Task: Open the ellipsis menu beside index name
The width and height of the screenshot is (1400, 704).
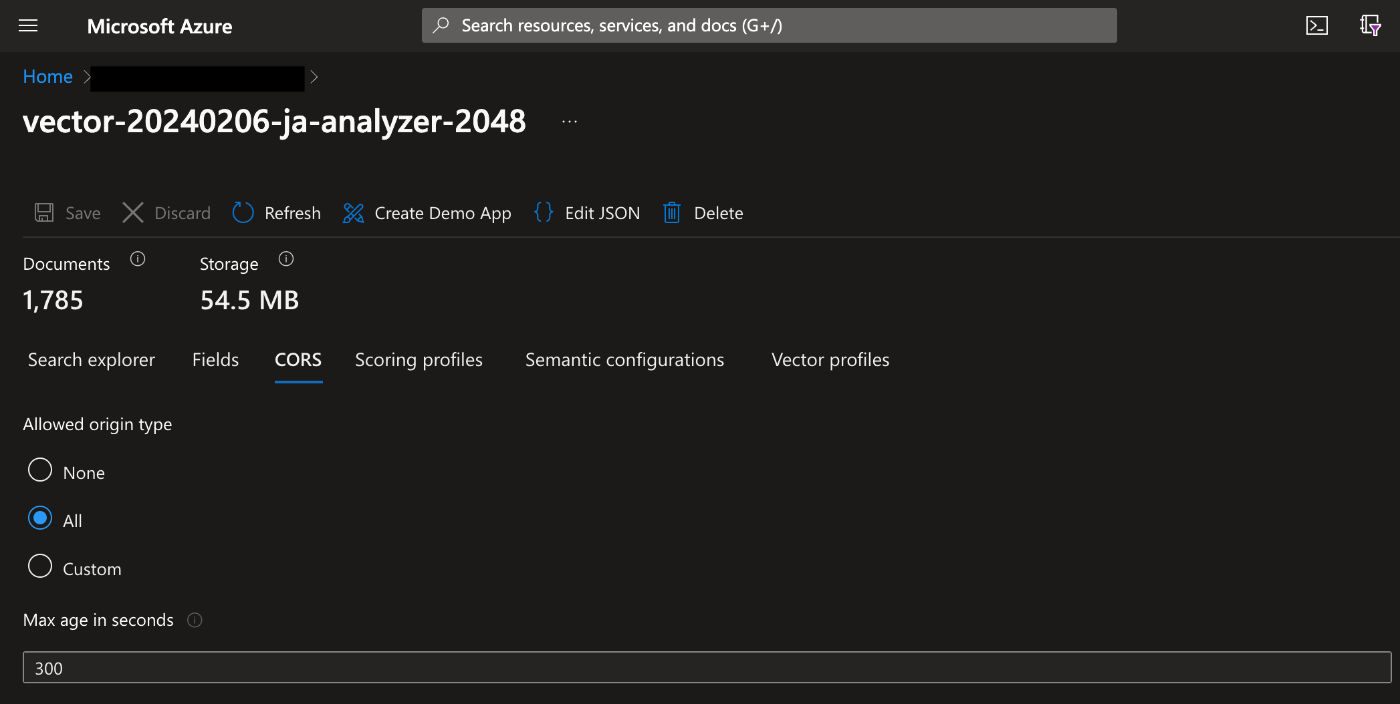Action: point(570,121)
